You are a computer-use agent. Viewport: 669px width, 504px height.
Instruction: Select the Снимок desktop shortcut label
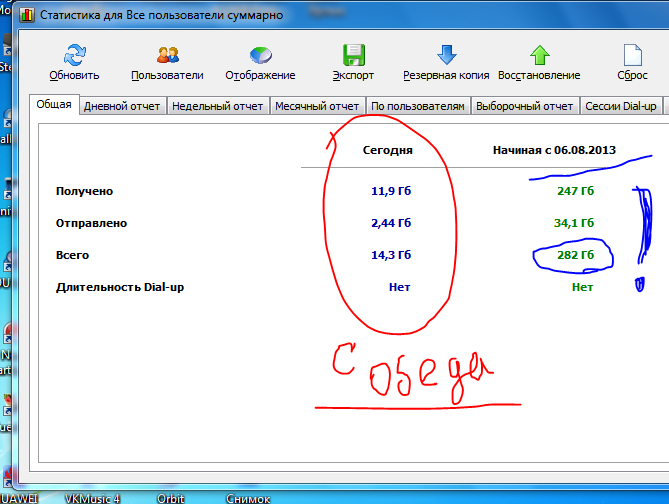[248, 498]
